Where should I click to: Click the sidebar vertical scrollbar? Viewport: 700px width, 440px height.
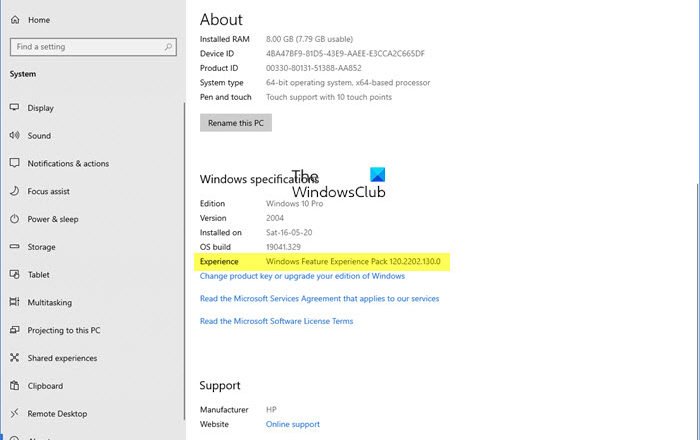coord(184,261)
